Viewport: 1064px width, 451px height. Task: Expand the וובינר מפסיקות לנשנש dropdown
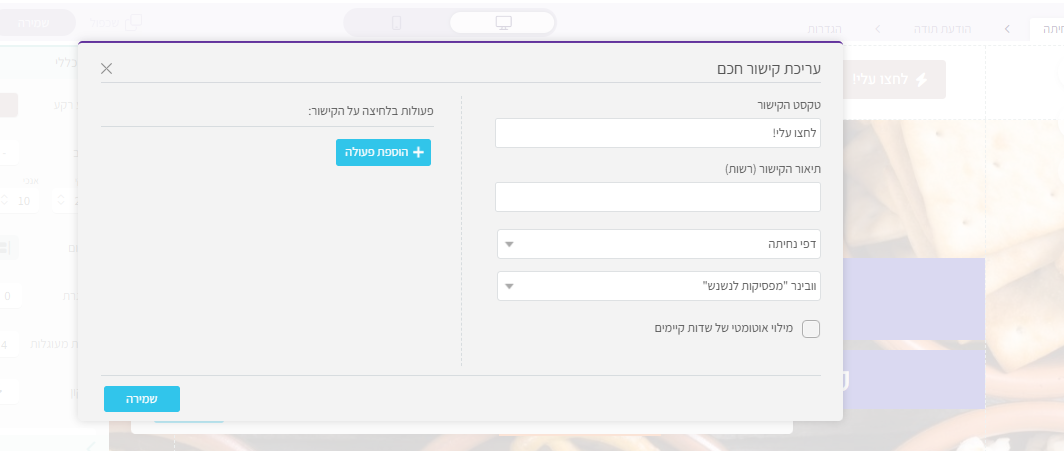pyautogui.click(x=658, y=286)
